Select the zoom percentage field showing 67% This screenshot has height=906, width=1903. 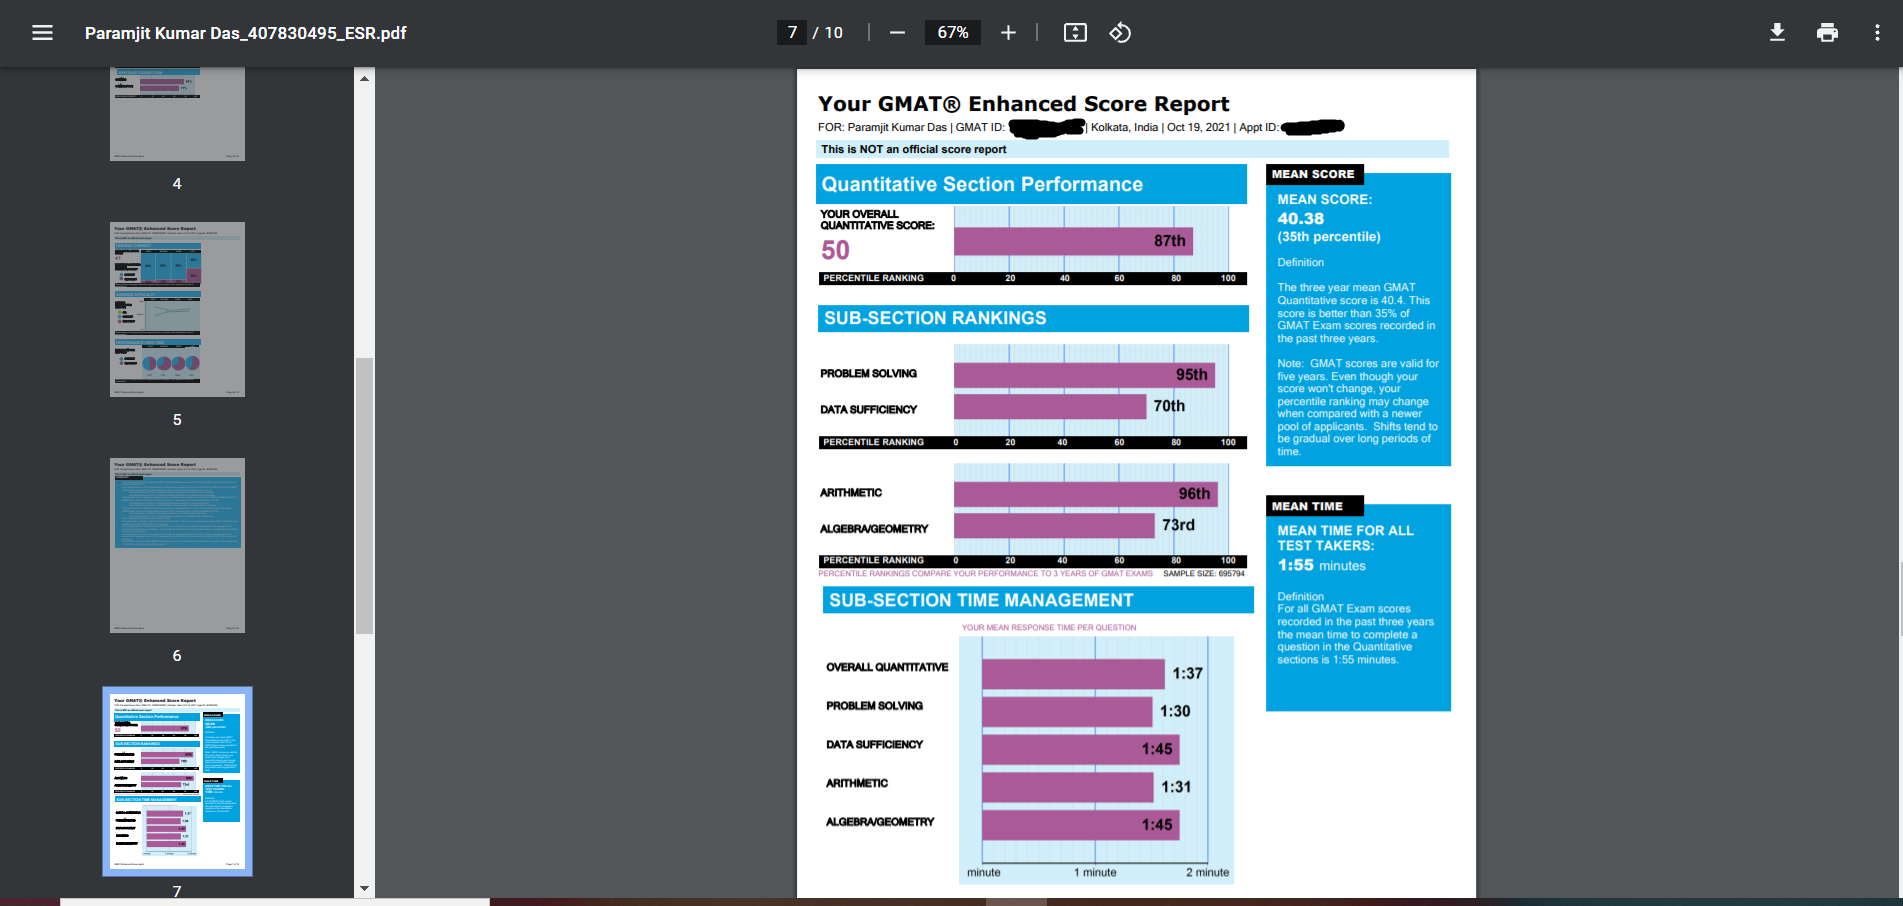pyautogui.click(x=952, y=32)
